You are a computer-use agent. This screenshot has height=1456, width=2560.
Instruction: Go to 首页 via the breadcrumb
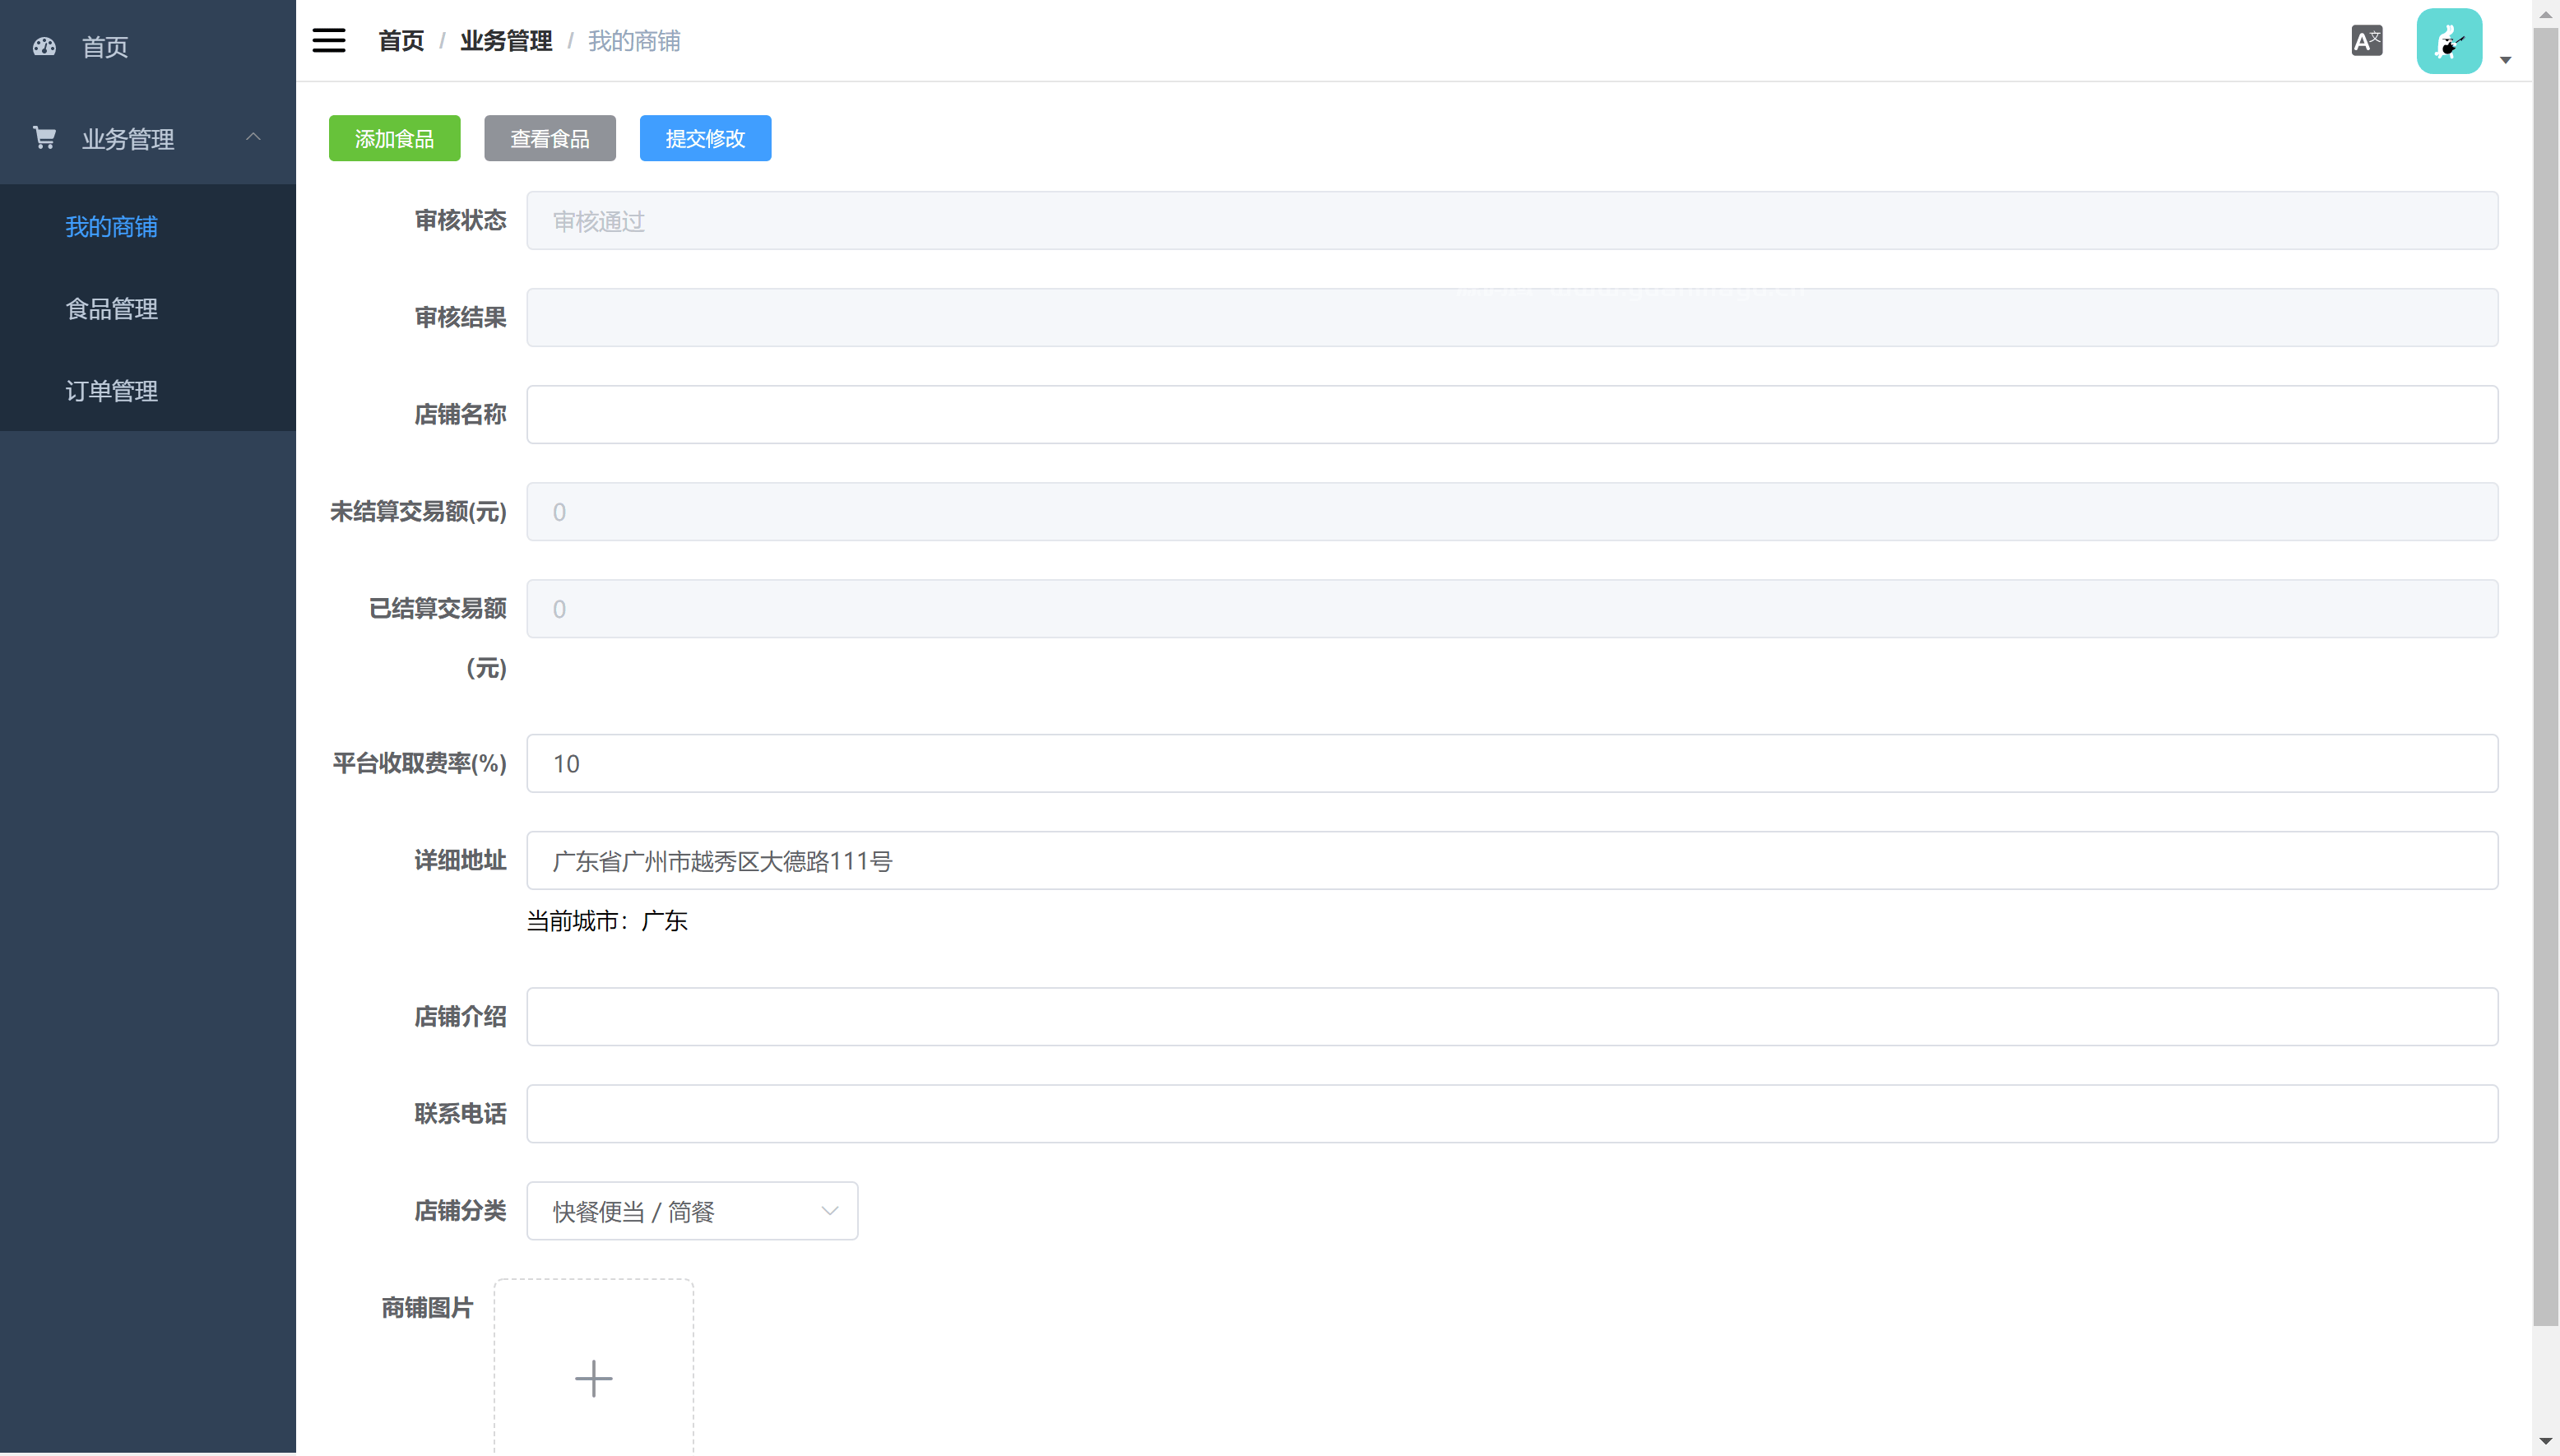(x=401, y=41)
